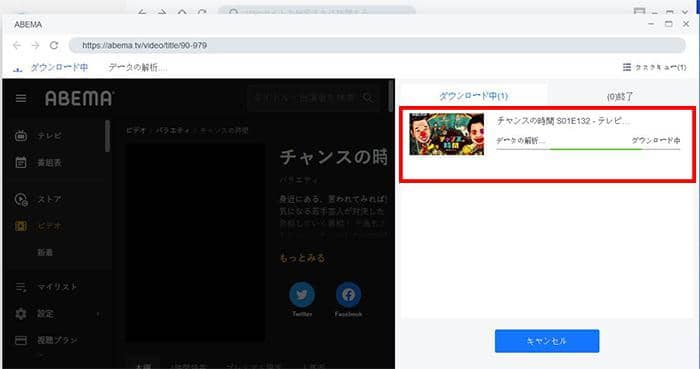This screenshot has width=700, height=369.
Task: Minimize the ABEMA window
Action: click(651, 24)
